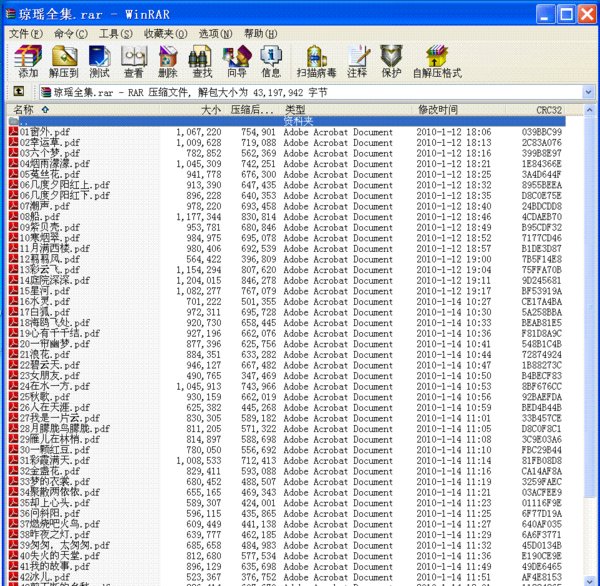Select file 39匆匆，太匆匆.pdf

coord(65,545)
